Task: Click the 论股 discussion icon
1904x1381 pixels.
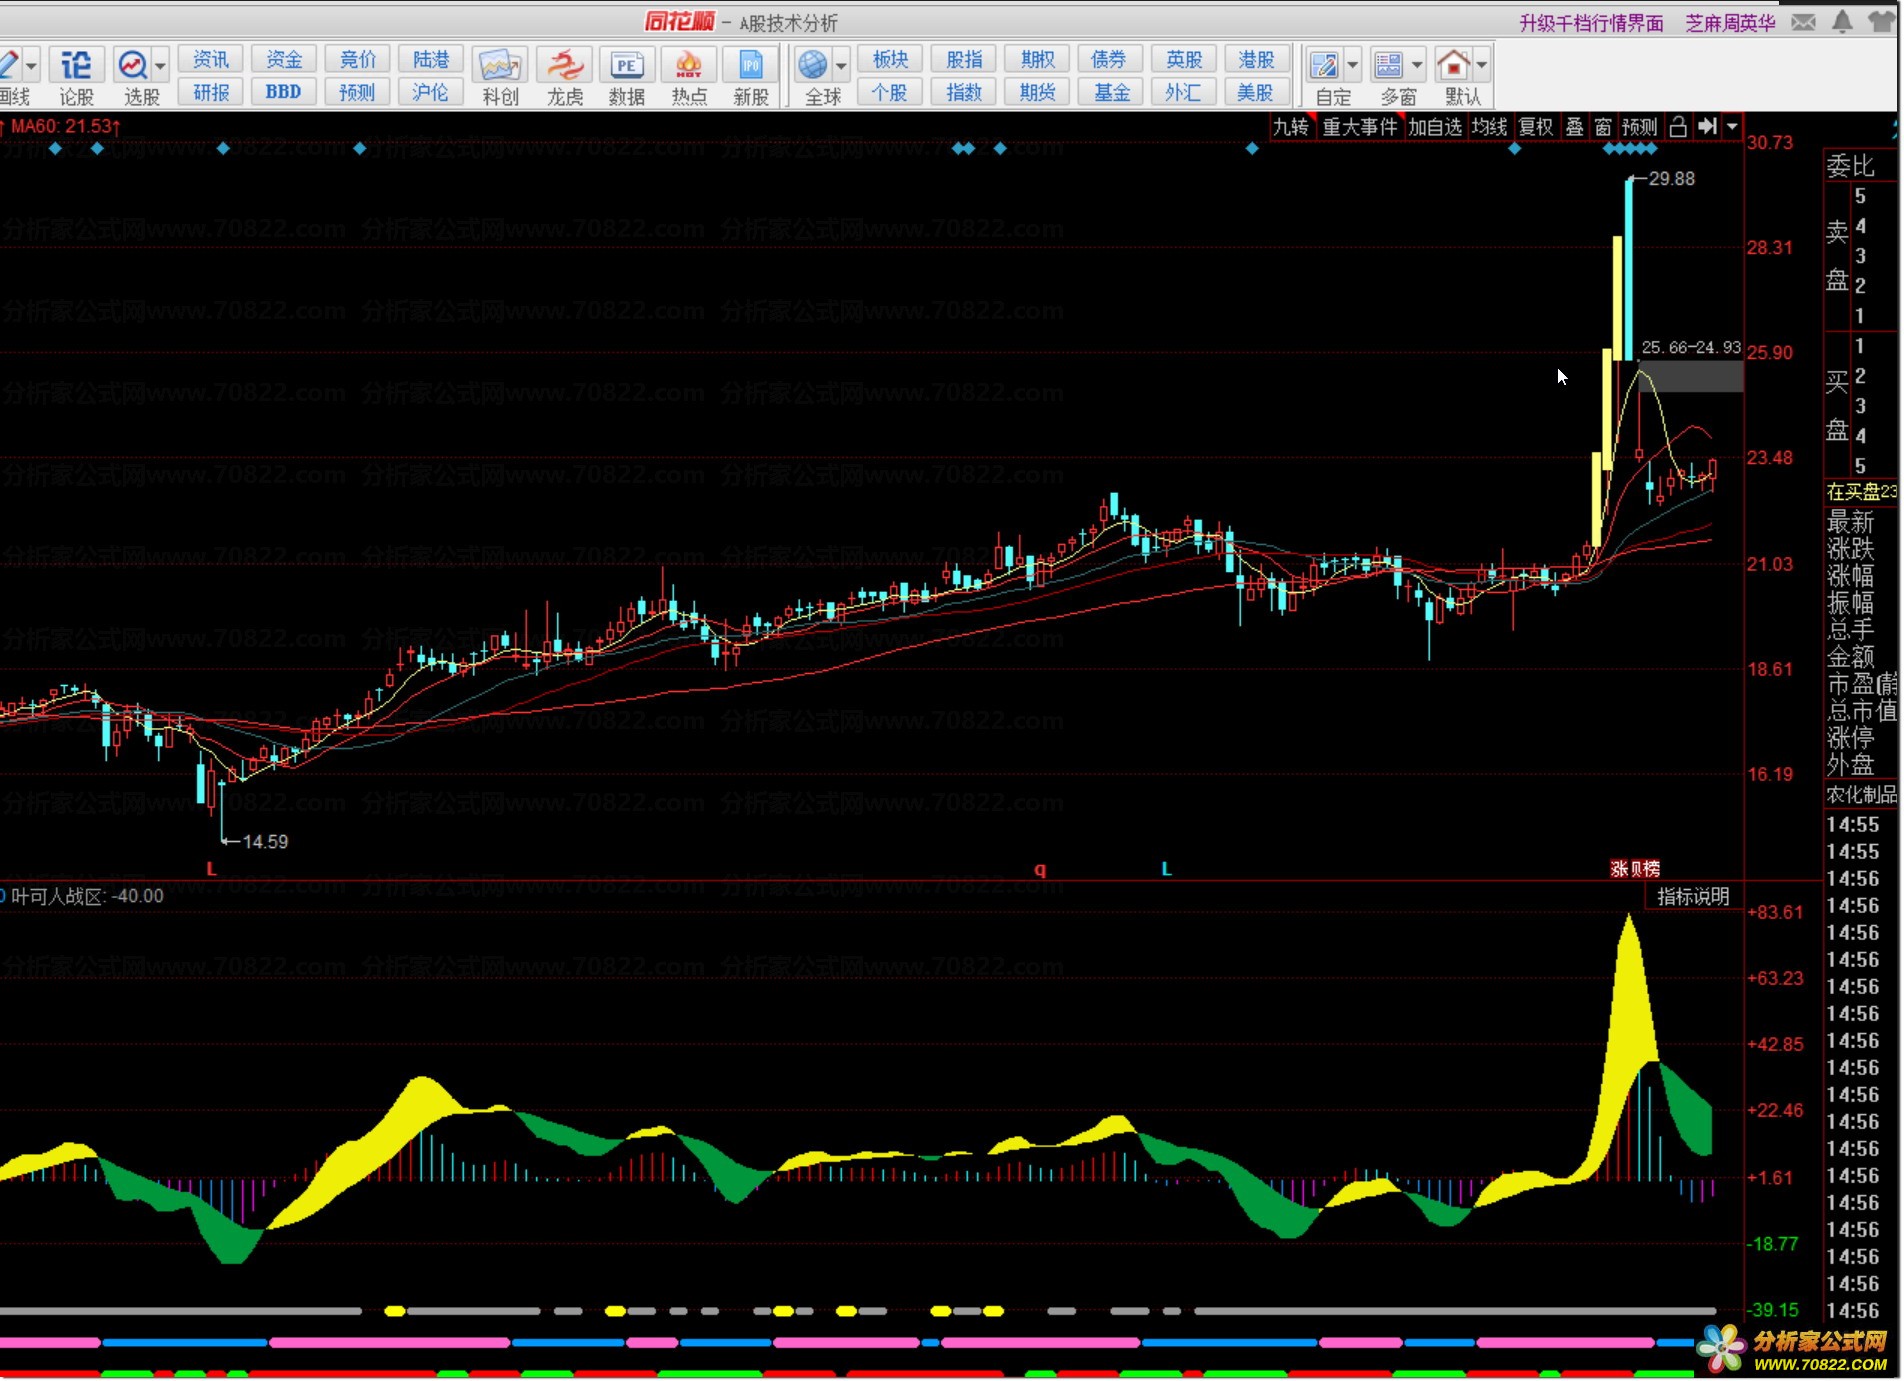Action: coord(76,66)
